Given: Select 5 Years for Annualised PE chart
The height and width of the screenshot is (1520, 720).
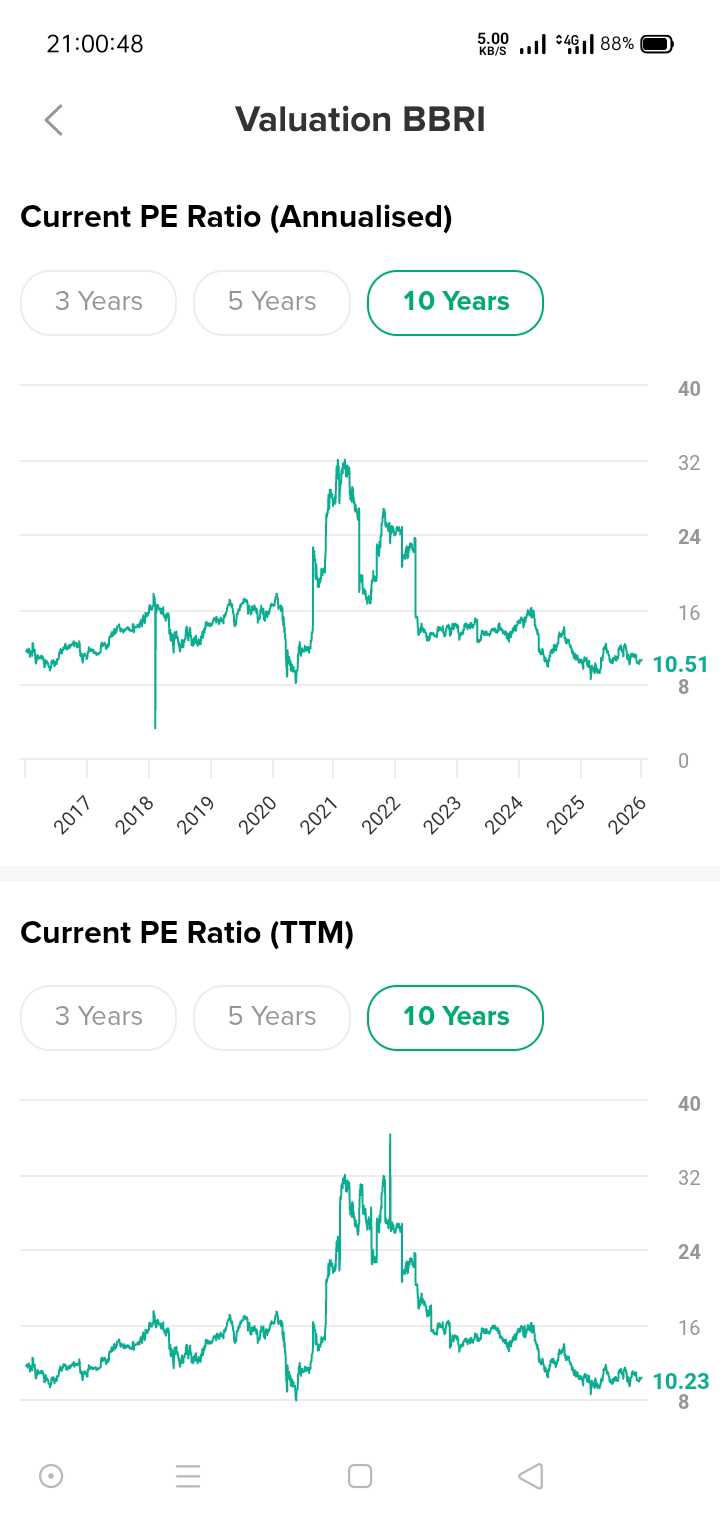Looking at the screenshot, I should (271, 302).
